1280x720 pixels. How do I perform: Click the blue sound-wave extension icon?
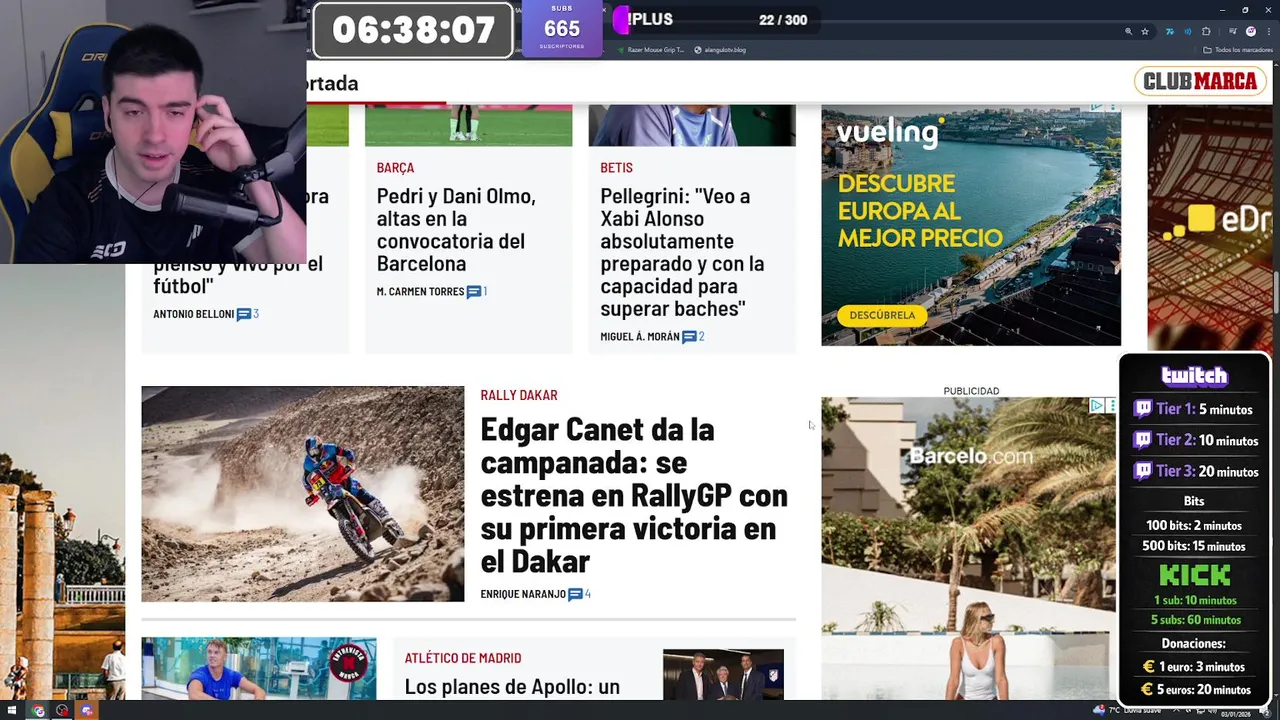tap(1187, 32)
